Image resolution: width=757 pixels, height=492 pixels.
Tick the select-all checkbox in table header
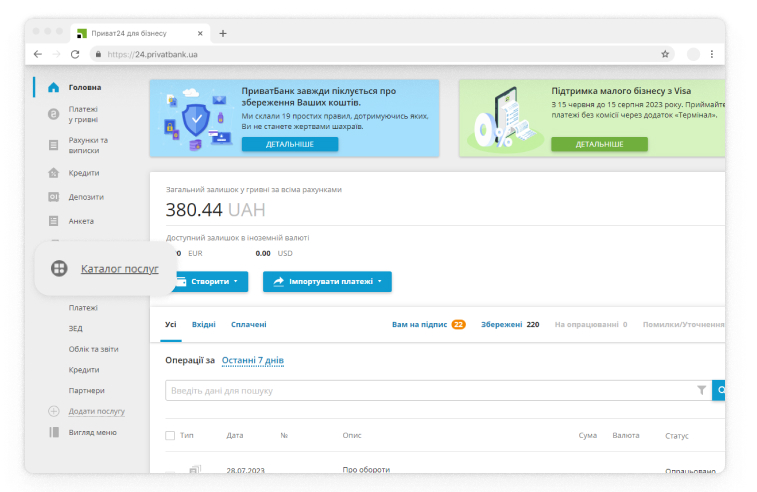170,436
